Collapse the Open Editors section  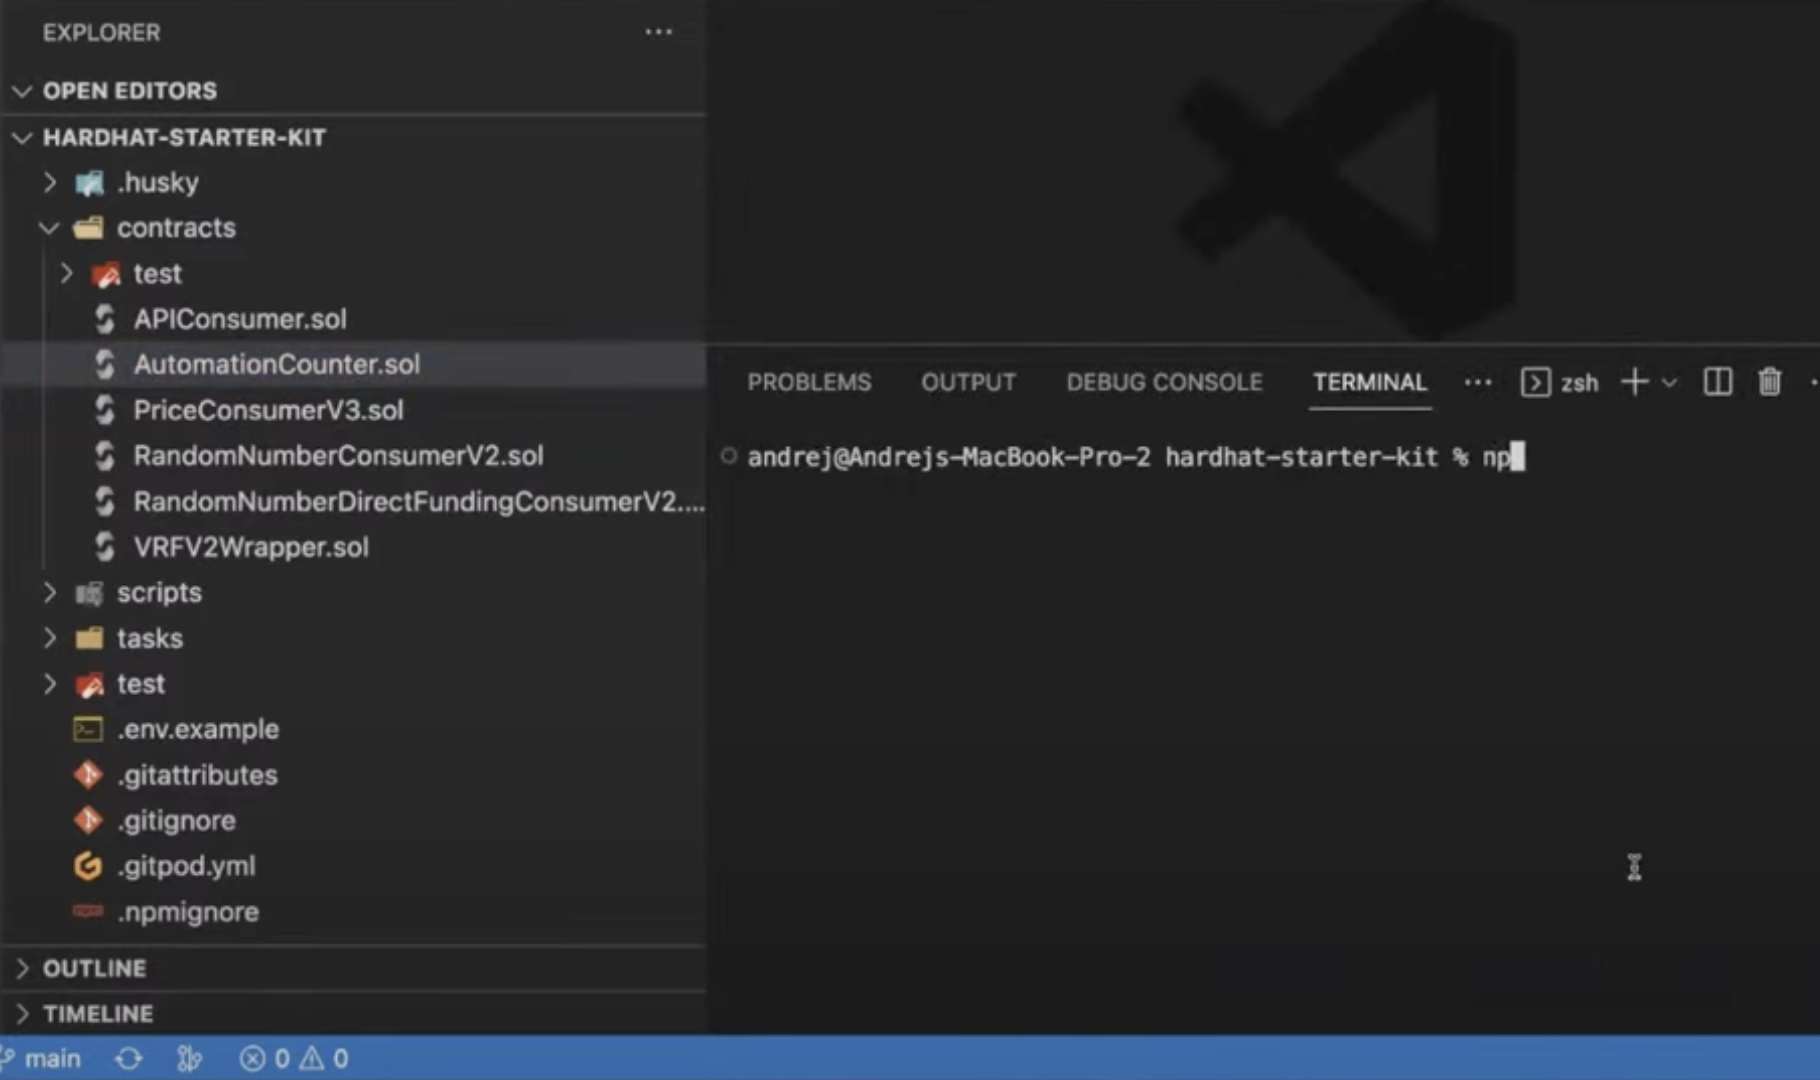point(22,91)
